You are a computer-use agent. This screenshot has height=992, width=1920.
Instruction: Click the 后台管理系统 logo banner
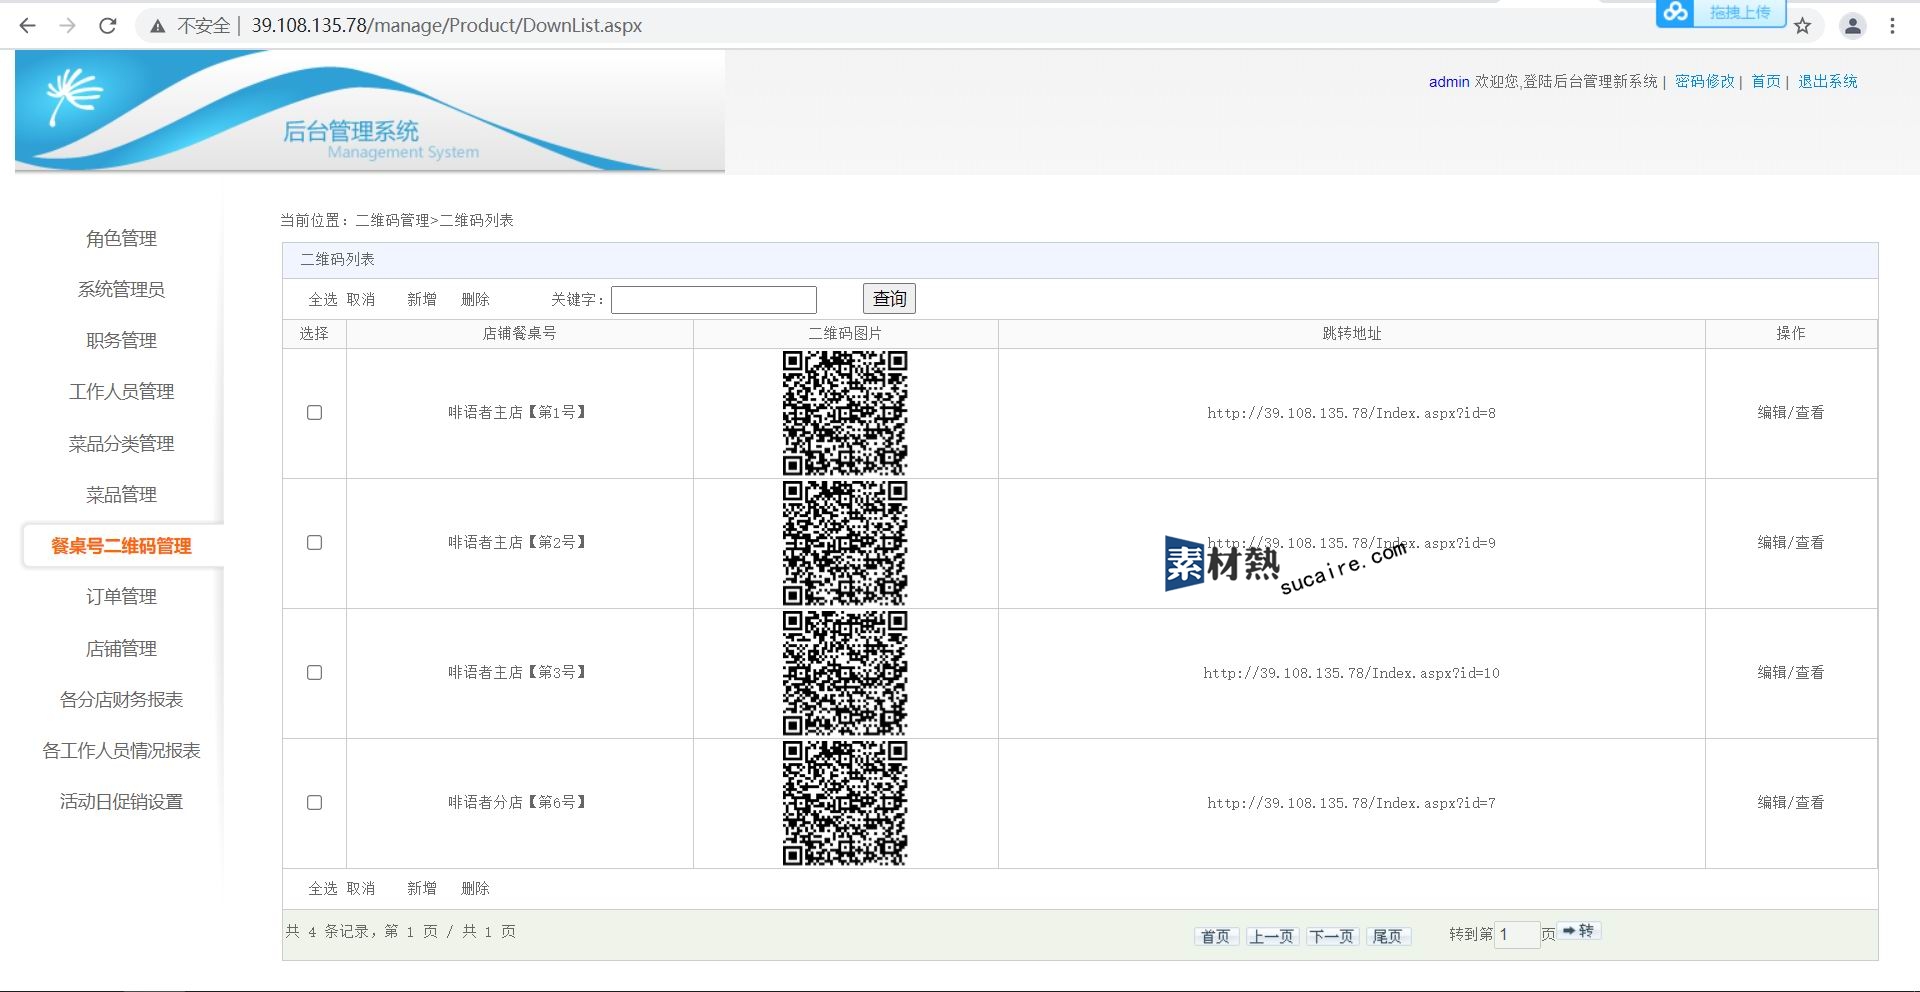click(x=369, y=111)
